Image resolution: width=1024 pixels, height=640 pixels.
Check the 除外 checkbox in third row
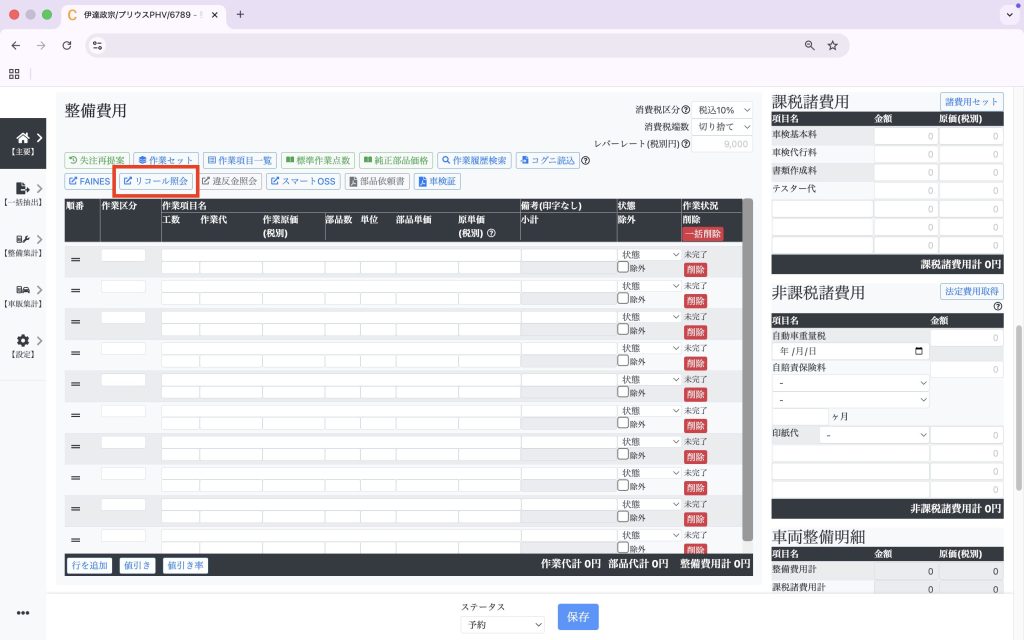(623, 329)
